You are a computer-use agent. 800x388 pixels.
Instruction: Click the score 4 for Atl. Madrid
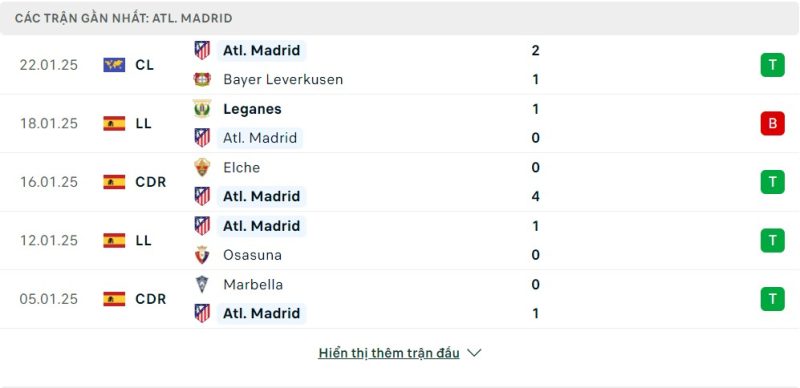[535, 197]
